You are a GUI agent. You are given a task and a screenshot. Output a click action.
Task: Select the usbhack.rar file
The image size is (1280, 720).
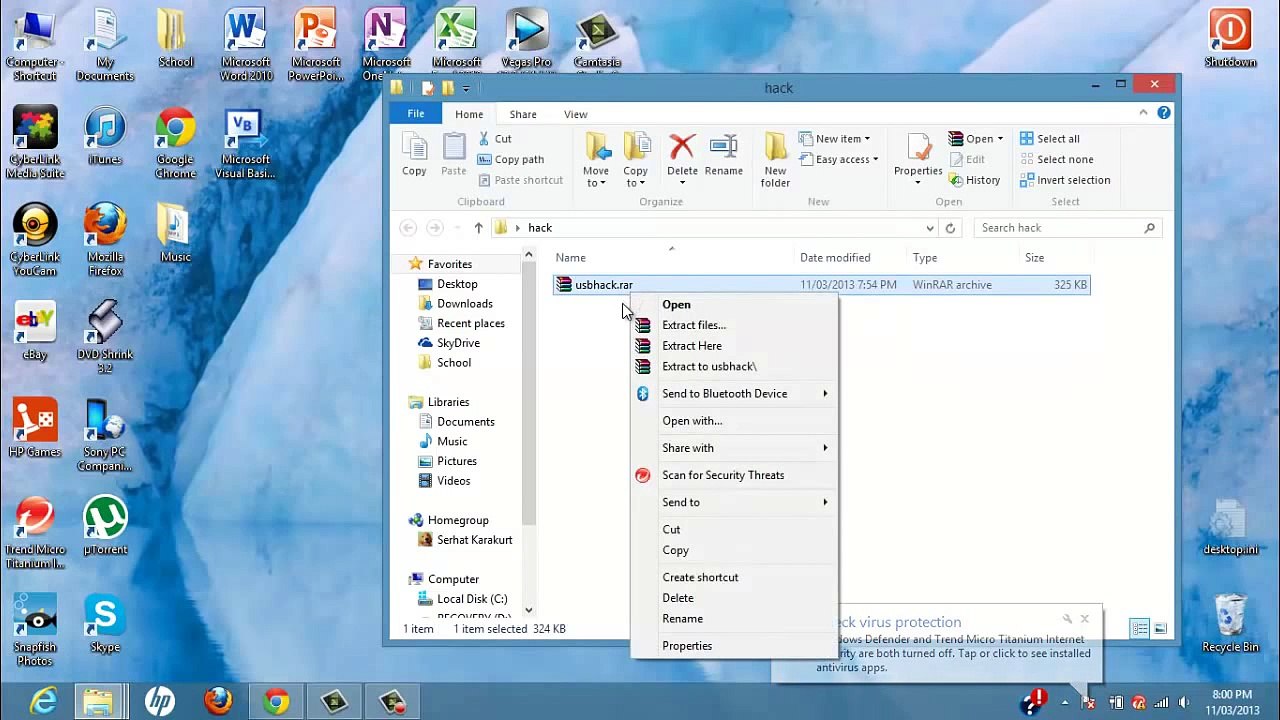pos(822,285)
